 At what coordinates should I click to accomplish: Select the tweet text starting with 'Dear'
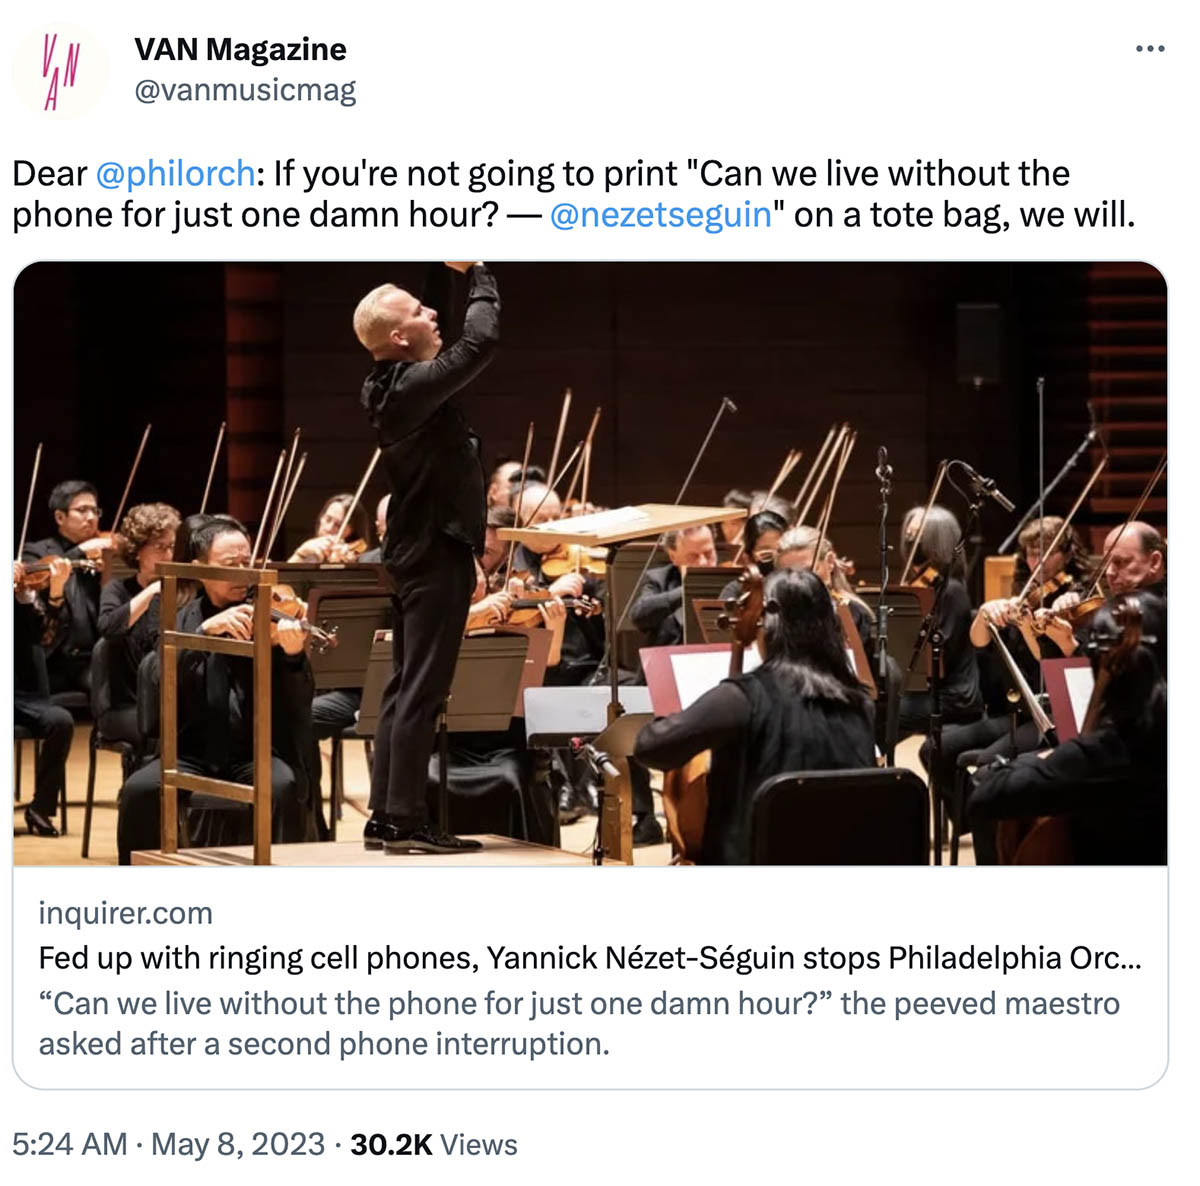[x=574, y=194]
